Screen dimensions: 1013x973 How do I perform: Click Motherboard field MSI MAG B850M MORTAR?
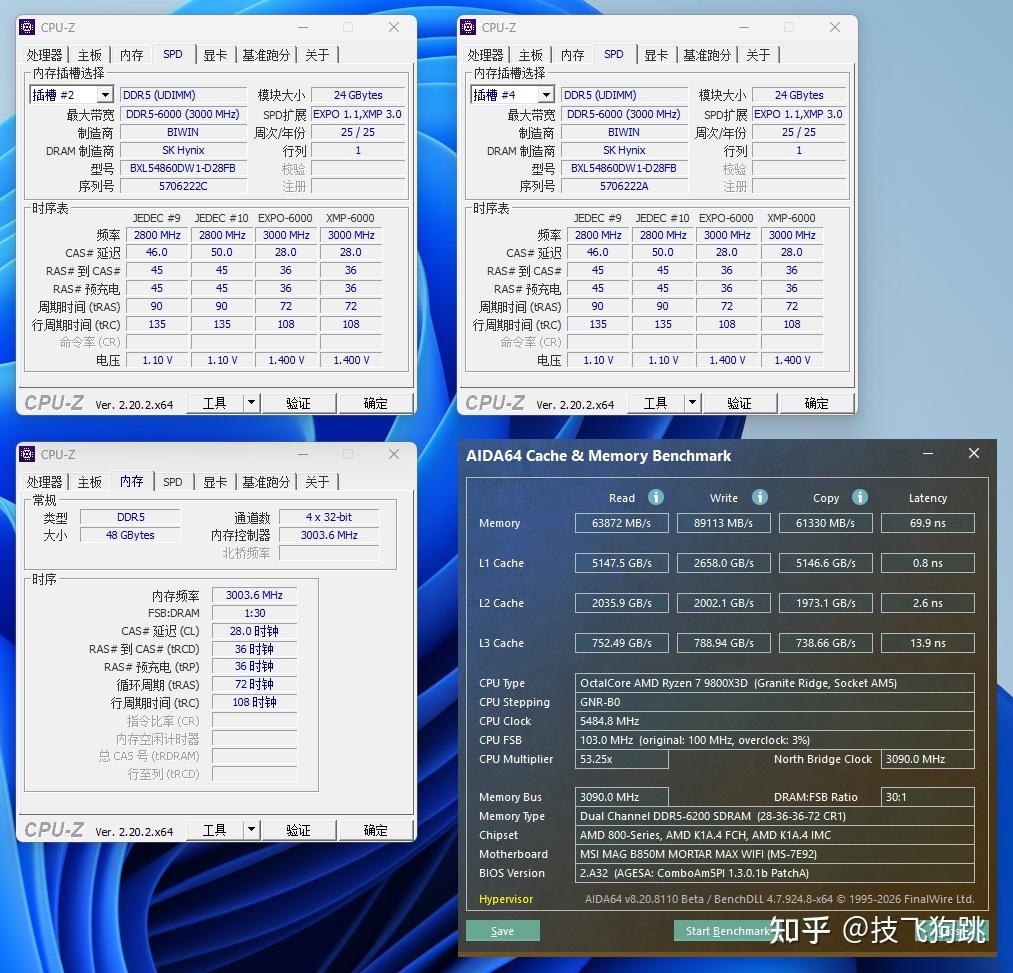(x=775, y=854)
